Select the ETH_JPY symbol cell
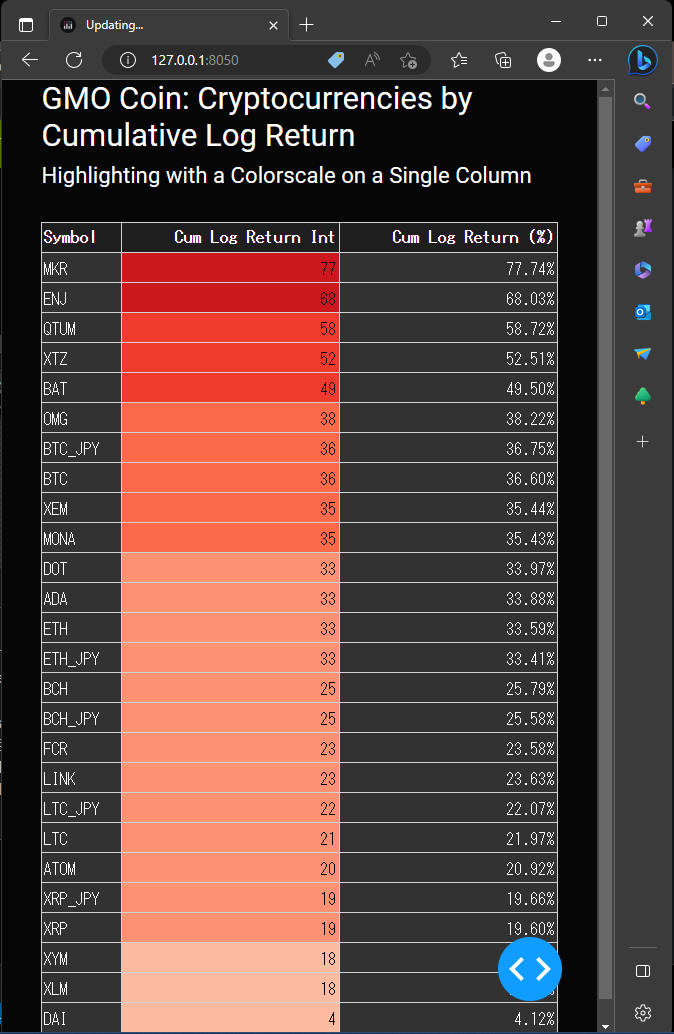 click(81, 658)
